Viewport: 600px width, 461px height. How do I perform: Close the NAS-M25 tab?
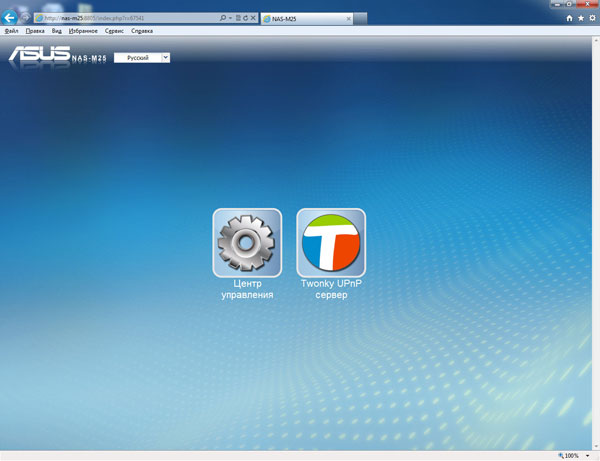349,18
